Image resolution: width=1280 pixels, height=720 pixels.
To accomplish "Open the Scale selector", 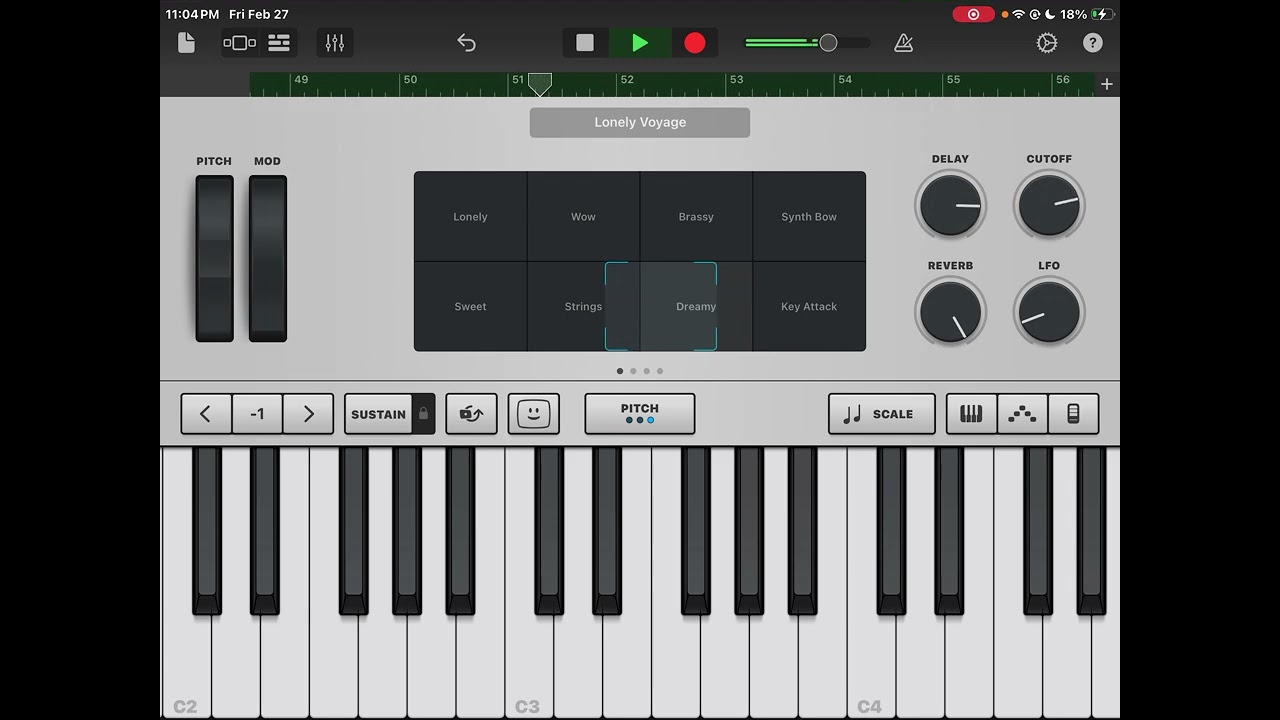I will coord(882,414).
